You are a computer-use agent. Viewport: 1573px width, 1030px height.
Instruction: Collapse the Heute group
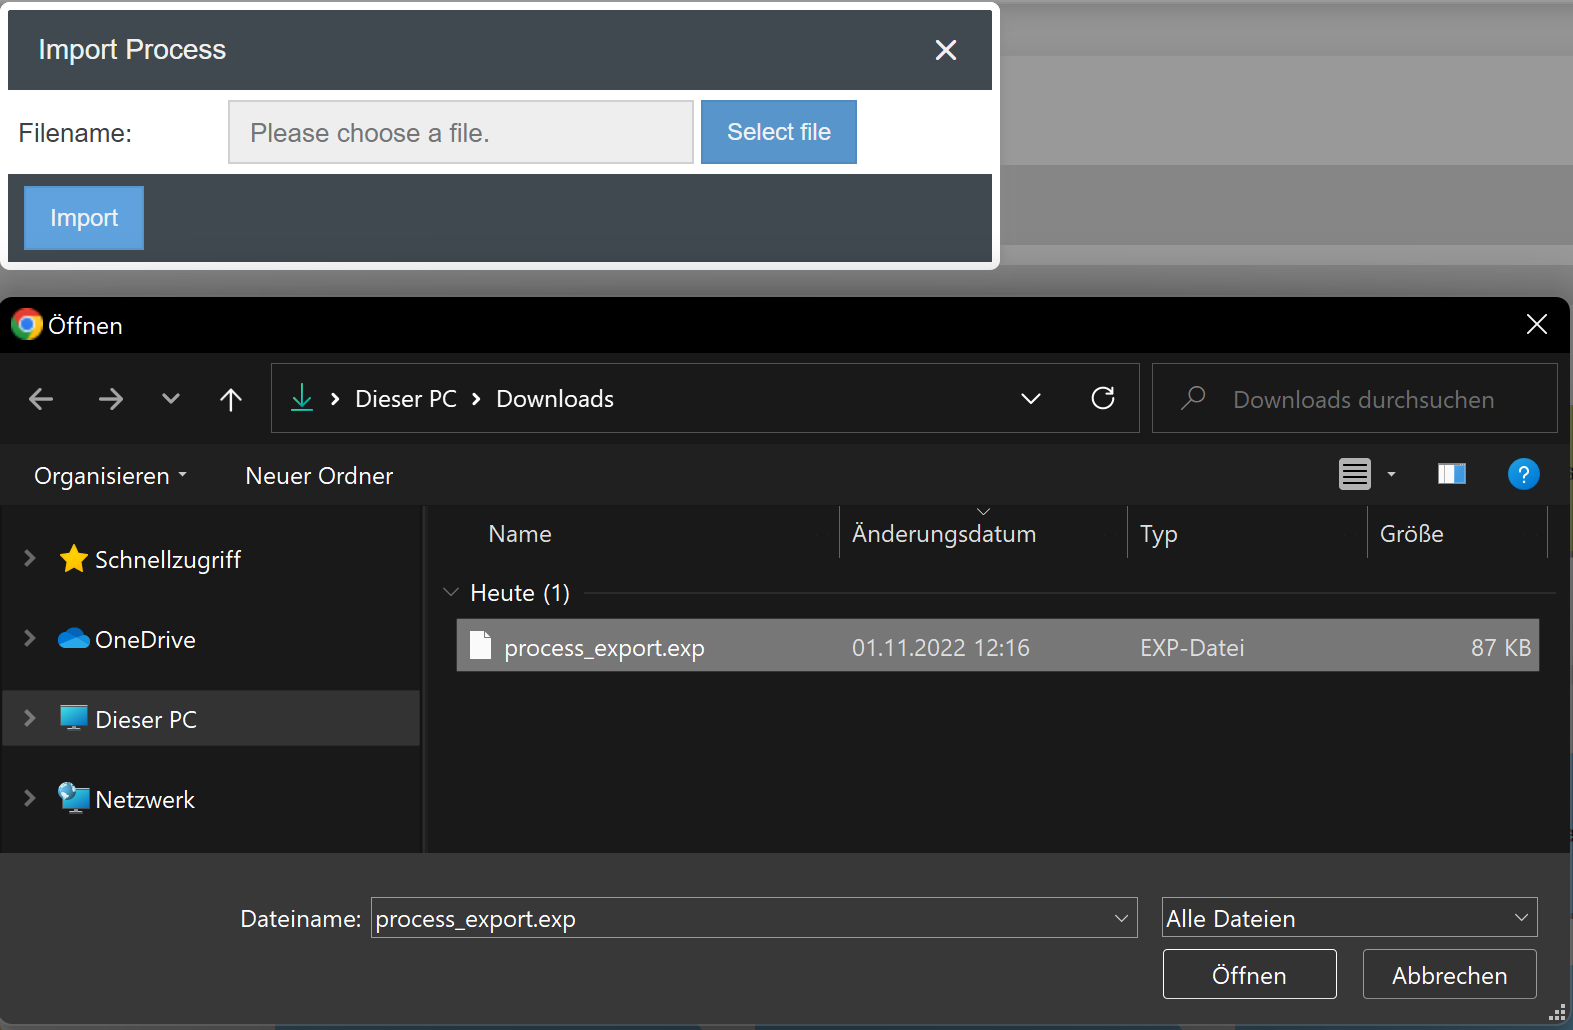click(x=451, y=593)
